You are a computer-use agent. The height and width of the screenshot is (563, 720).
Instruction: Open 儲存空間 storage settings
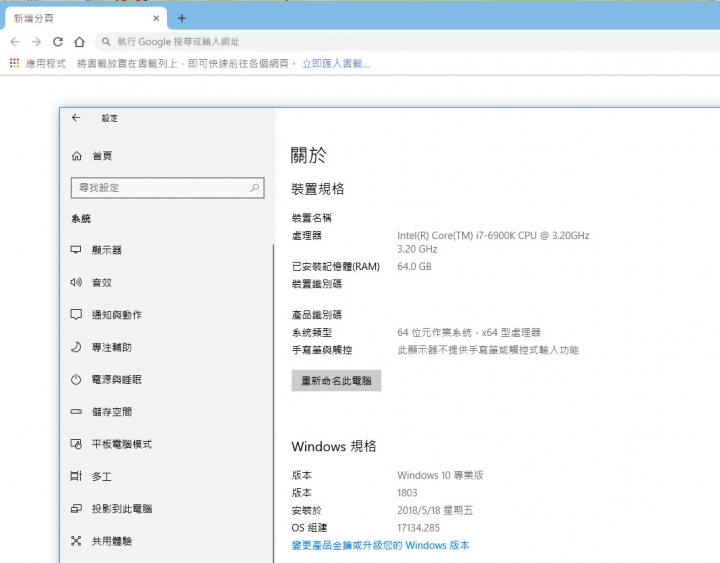click(x=101, y=412)
